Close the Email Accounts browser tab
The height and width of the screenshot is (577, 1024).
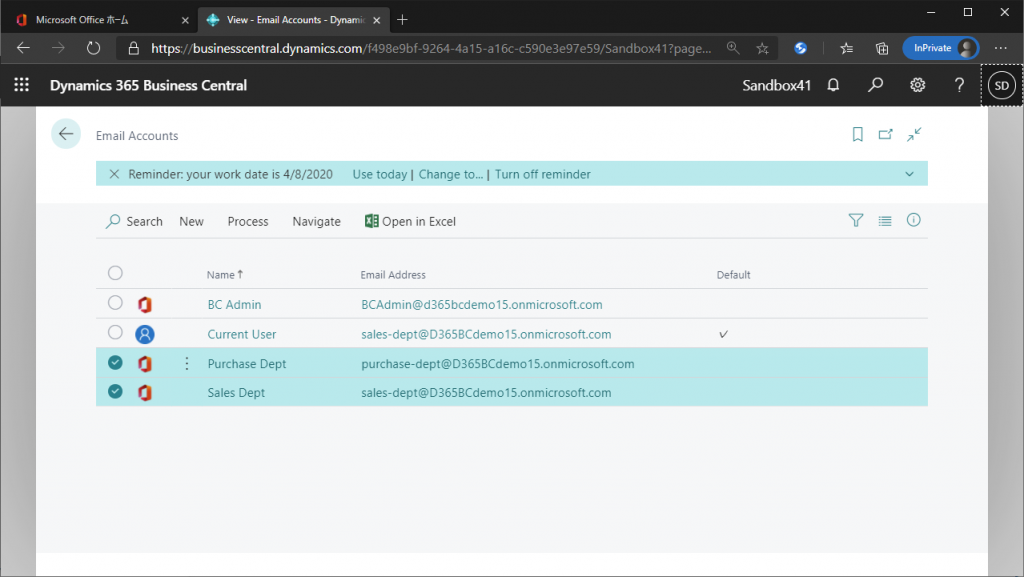coord(377,20)
